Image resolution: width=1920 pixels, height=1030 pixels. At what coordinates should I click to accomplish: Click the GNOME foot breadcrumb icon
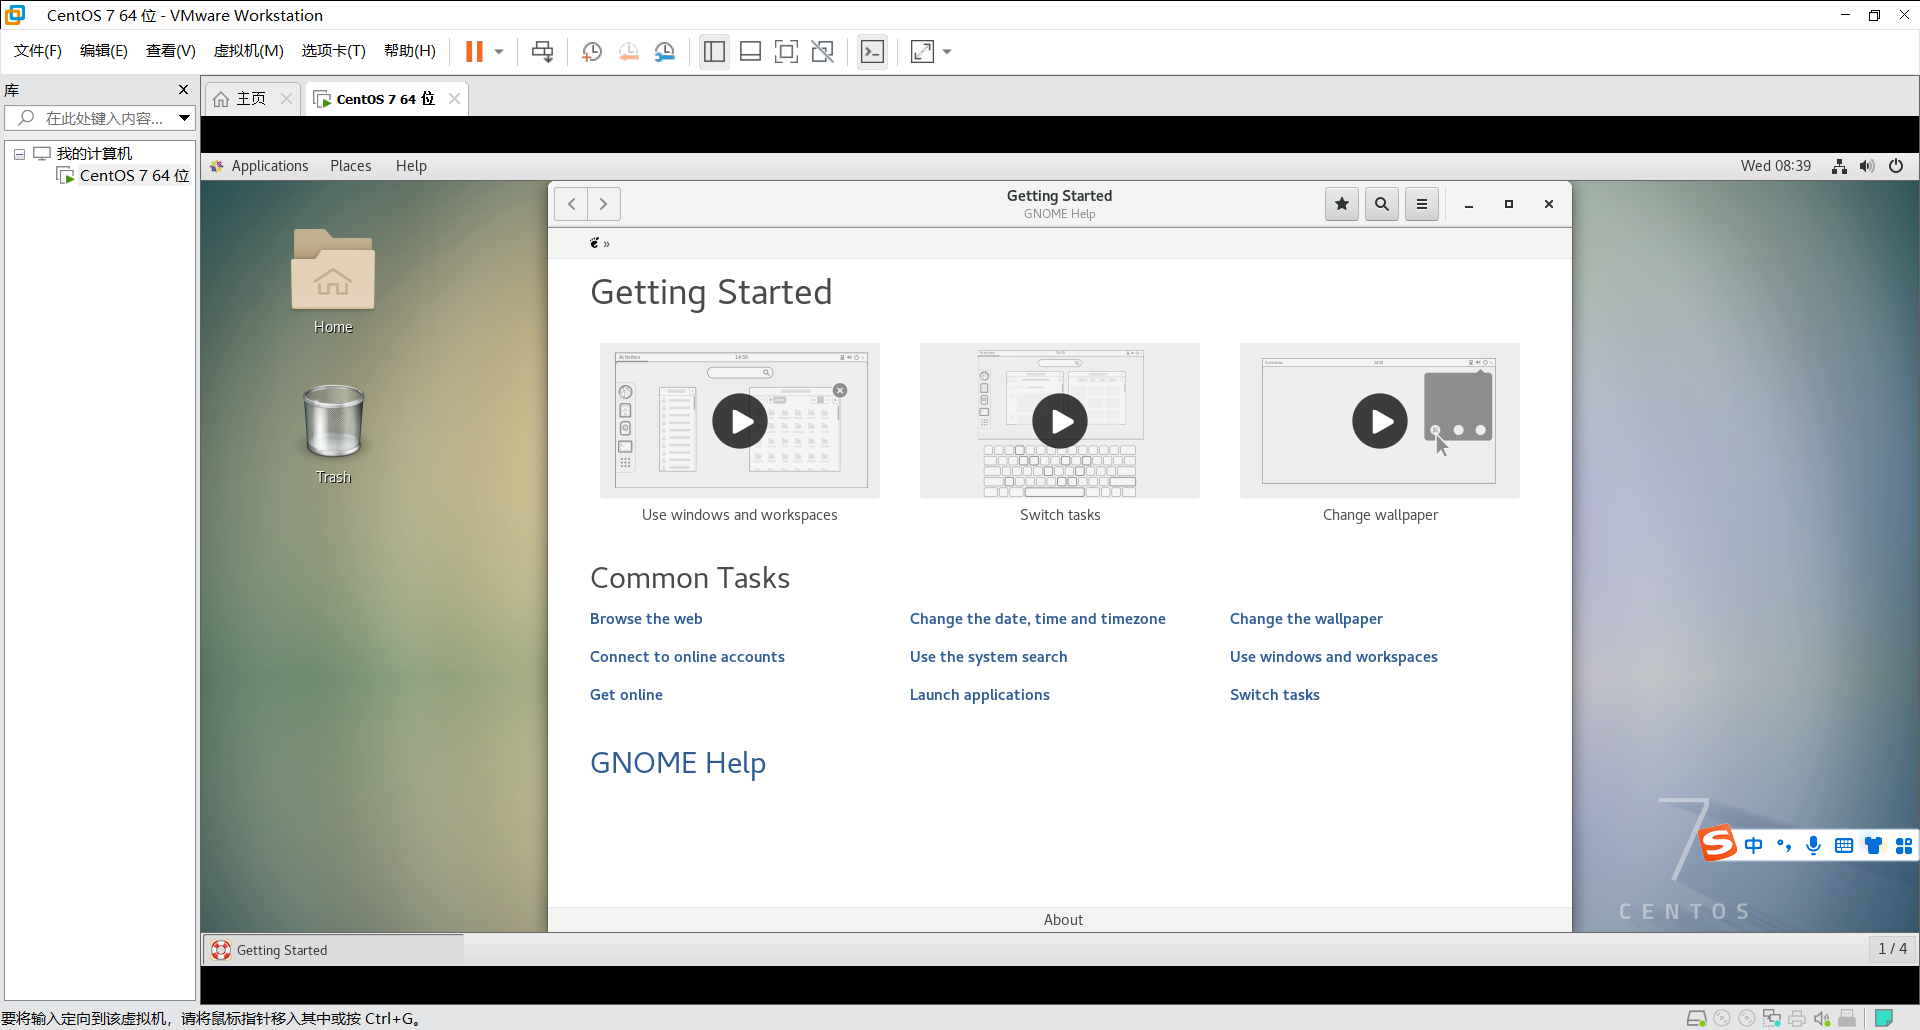(x=594, y=243)
